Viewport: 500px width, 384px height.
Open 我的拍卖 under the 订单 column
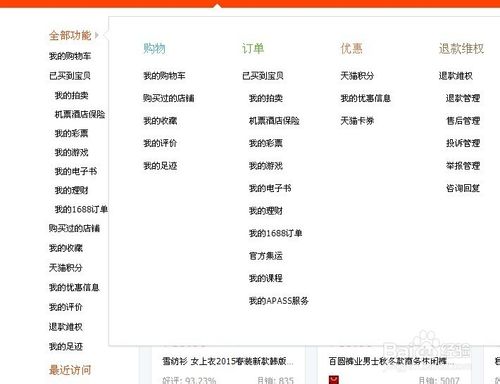pyautogui.click(x=266, y=98)
